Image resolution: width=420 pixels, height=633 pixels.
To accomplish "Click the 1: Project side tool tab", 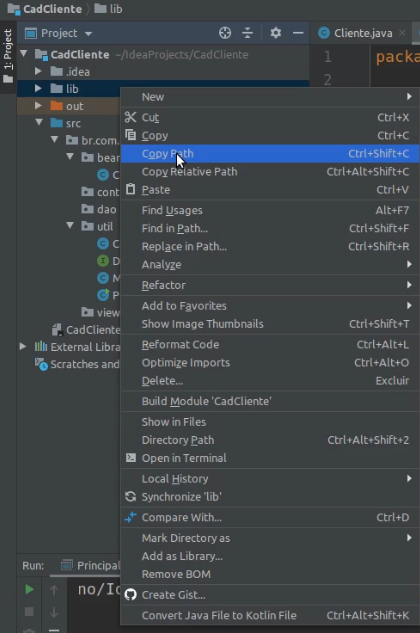I will (x=8, y=55).
